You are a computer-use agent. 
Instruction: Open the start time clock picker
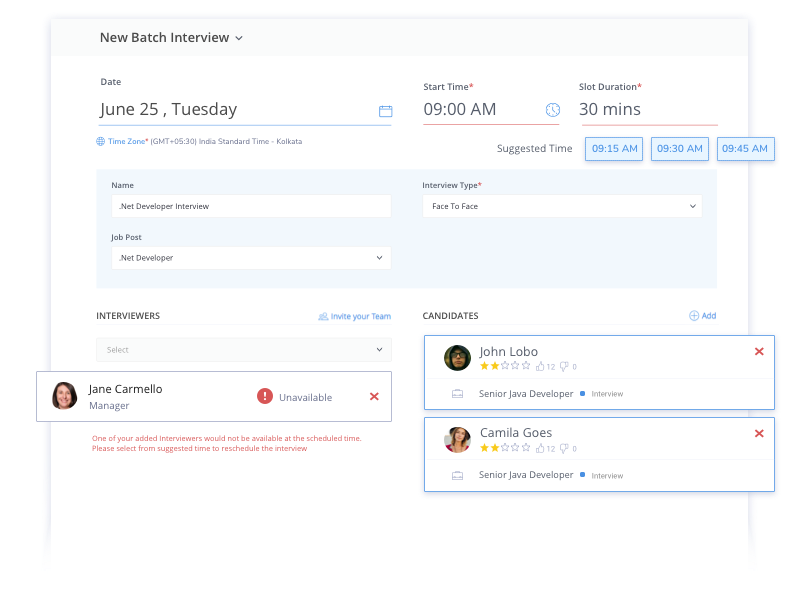553,110
